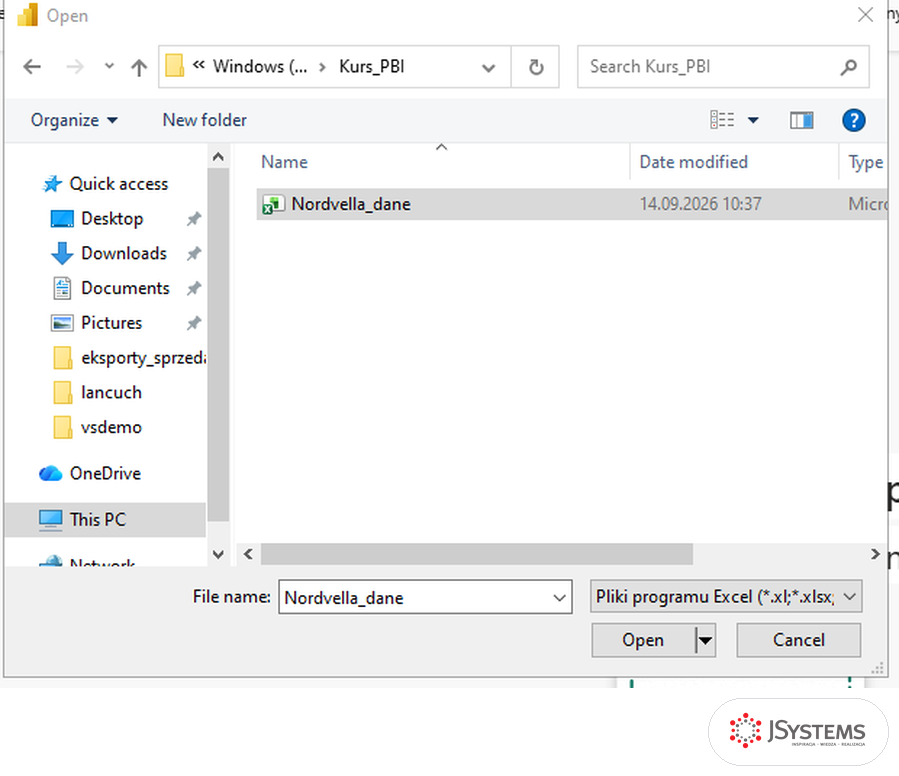Click the lancuch folder icon
The image size is (899, 776).
pos(62,392)
